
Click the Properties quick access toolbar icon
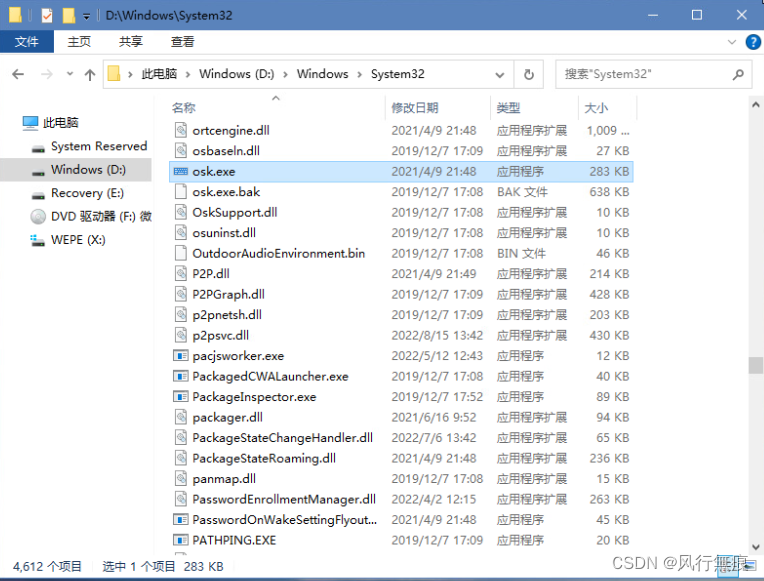(47, 16)
